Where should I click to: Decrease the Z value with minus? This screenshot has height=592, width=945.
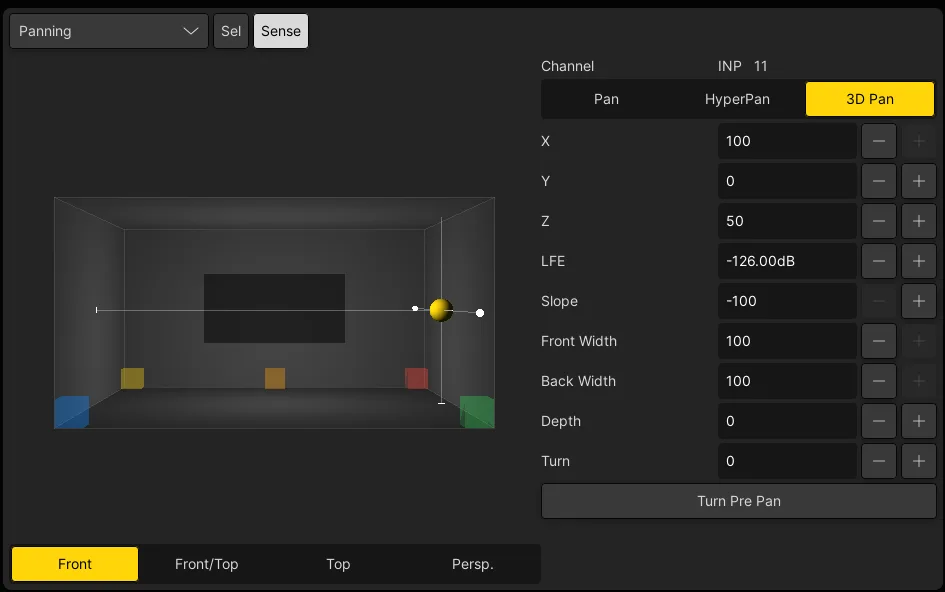879,221
